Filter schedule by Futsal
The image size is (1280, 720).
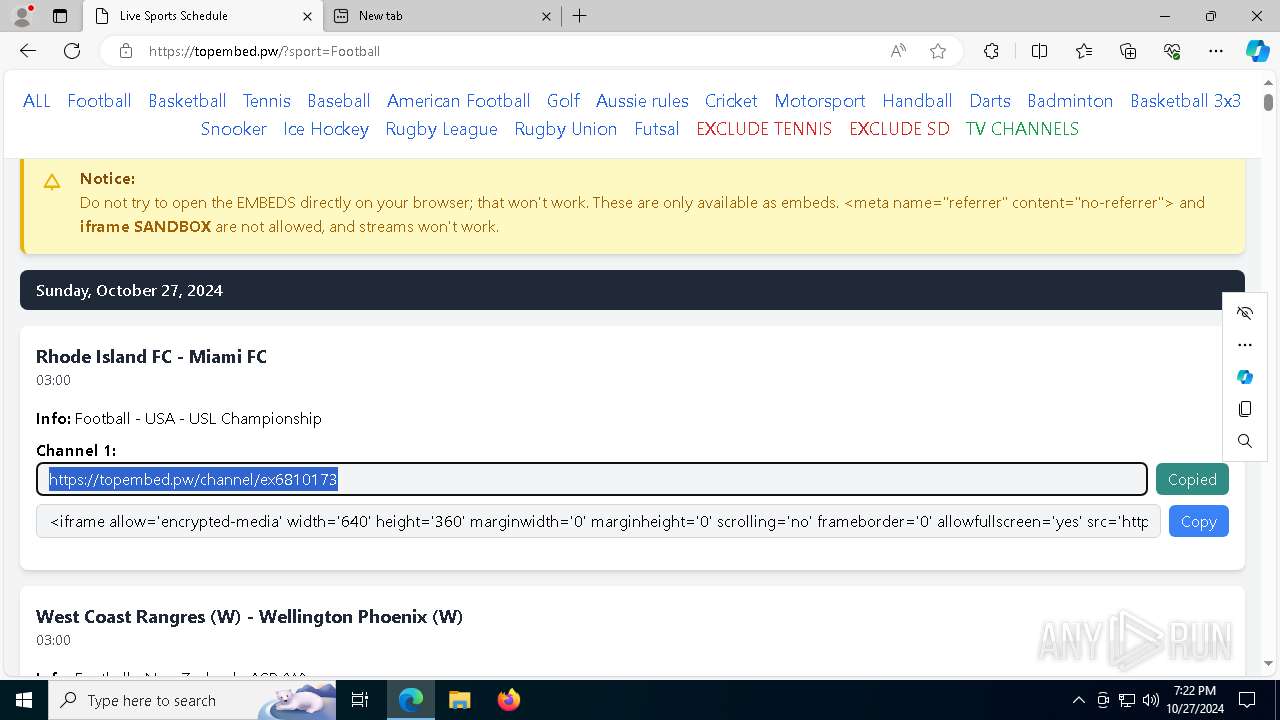(x=657, y=129)
